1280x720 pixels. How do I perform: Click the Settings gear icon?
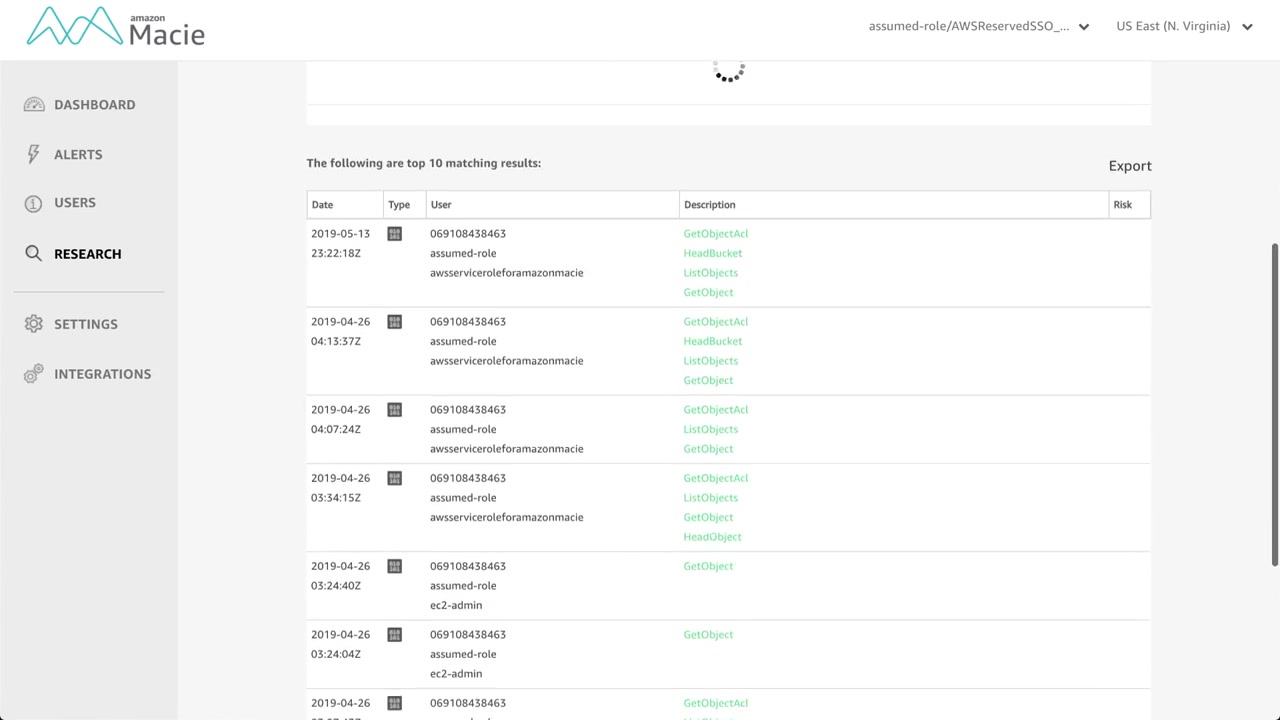coord(34,324)
